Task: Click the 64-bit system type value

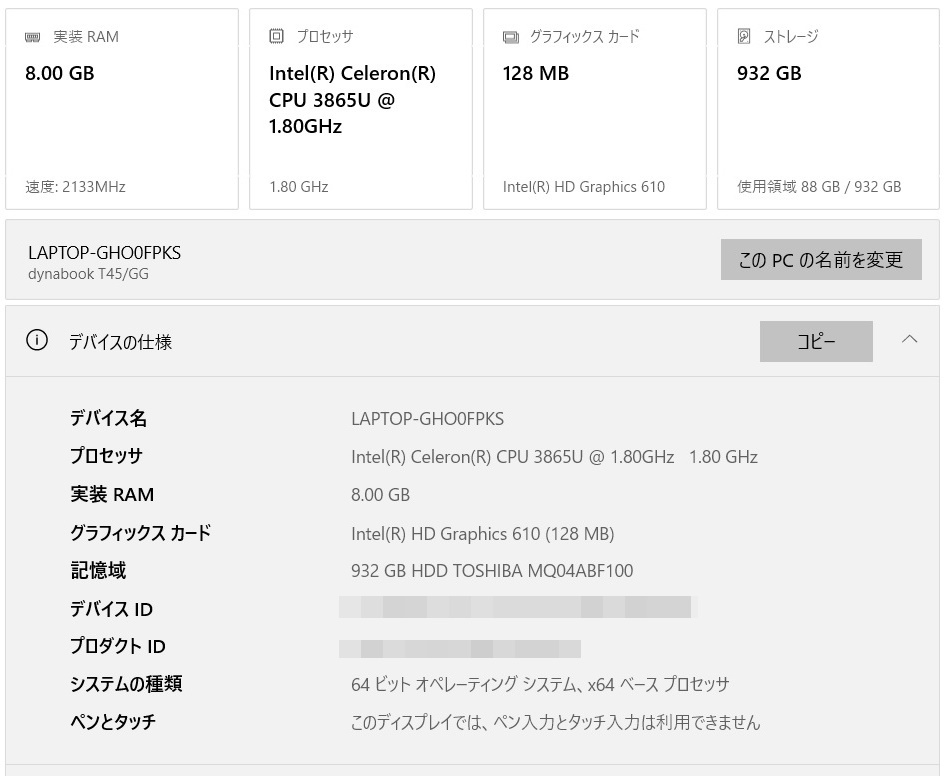Action: pos(540,685)
